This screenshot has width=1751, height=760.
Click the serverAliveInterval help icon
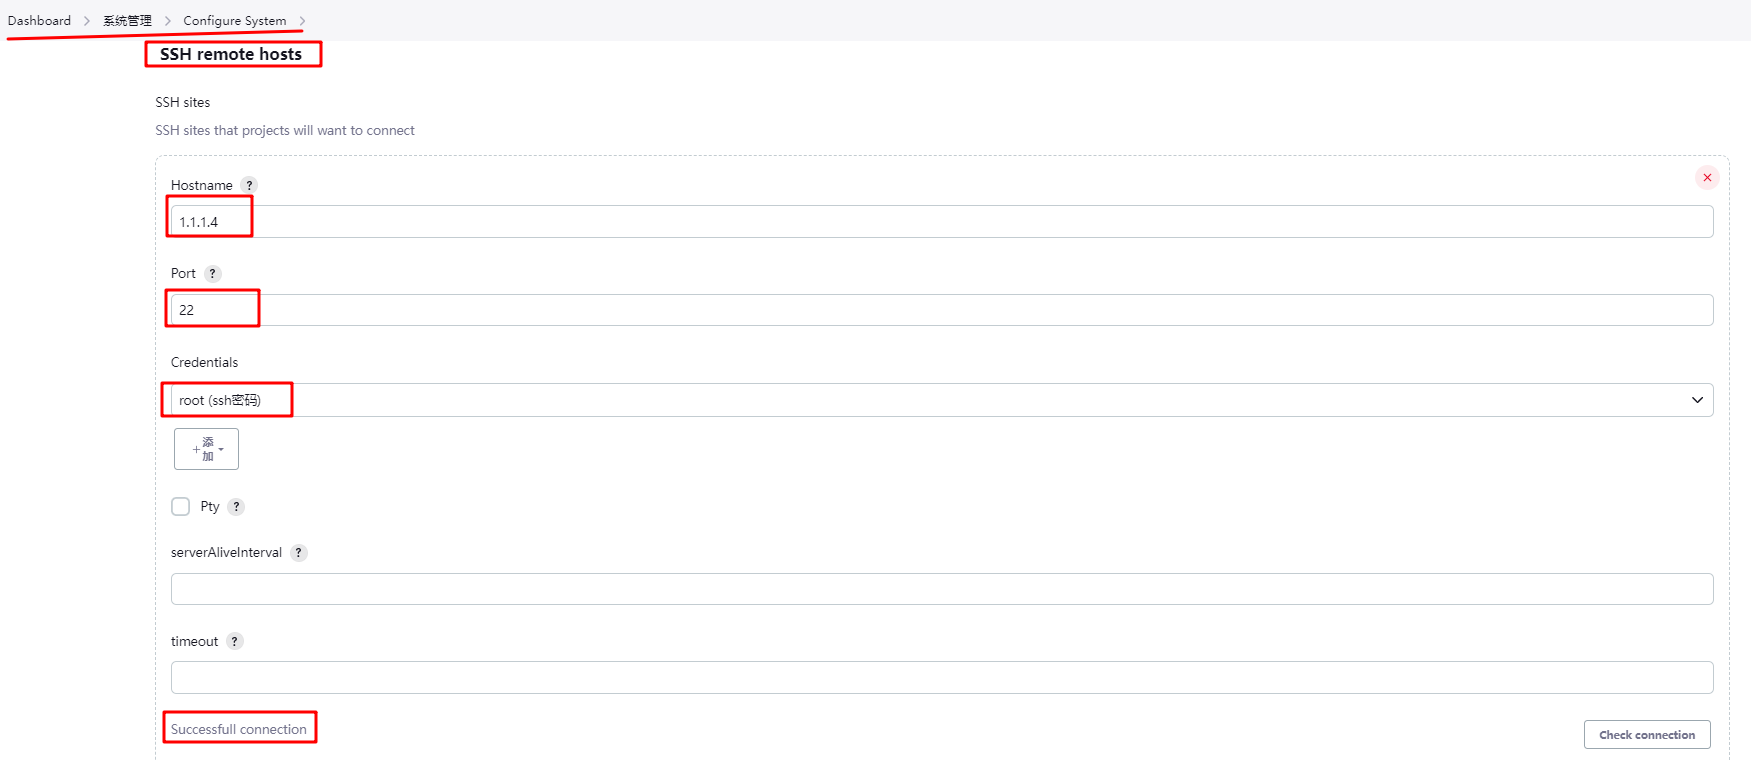(298, 553)
